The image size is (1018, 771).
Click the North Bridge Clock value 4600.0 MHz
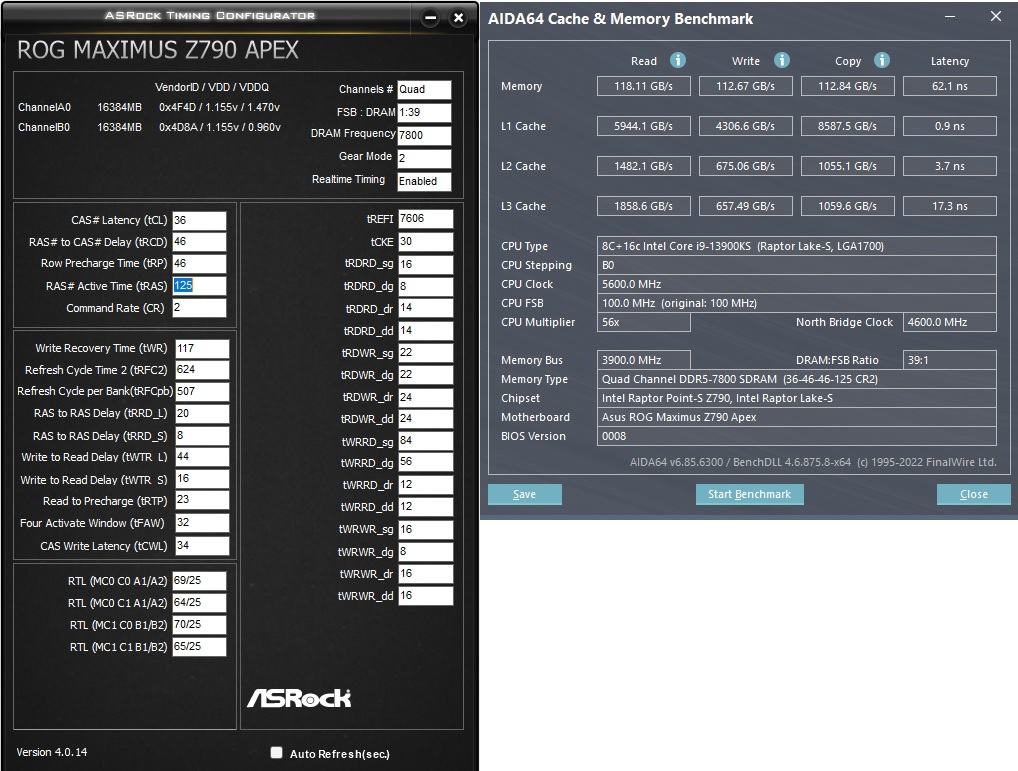click(950, 322)
